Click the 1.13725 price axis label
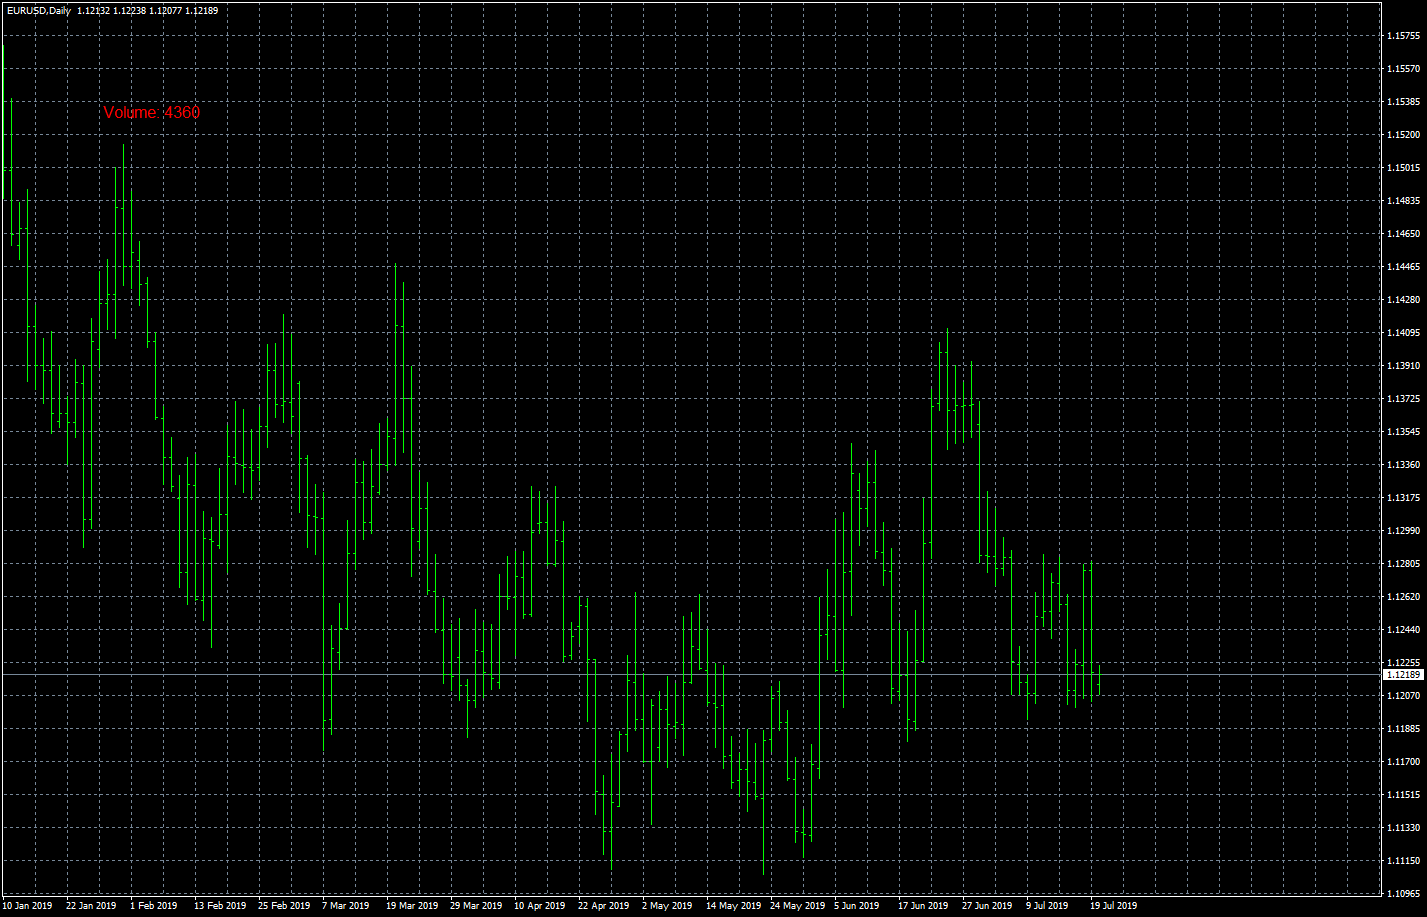 1403,399
